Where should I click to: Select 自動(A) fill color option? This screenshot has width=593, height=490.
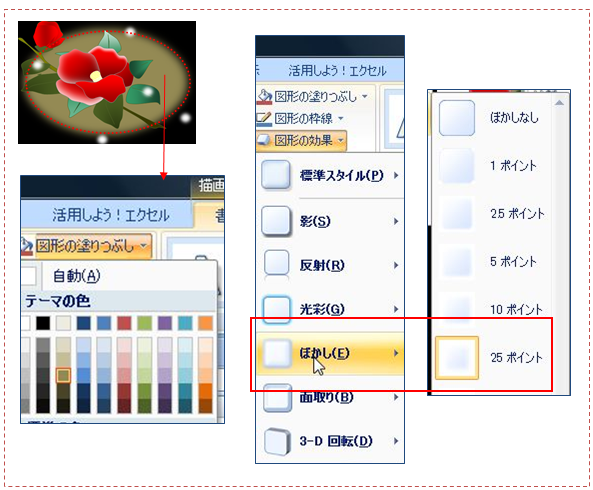119,276
